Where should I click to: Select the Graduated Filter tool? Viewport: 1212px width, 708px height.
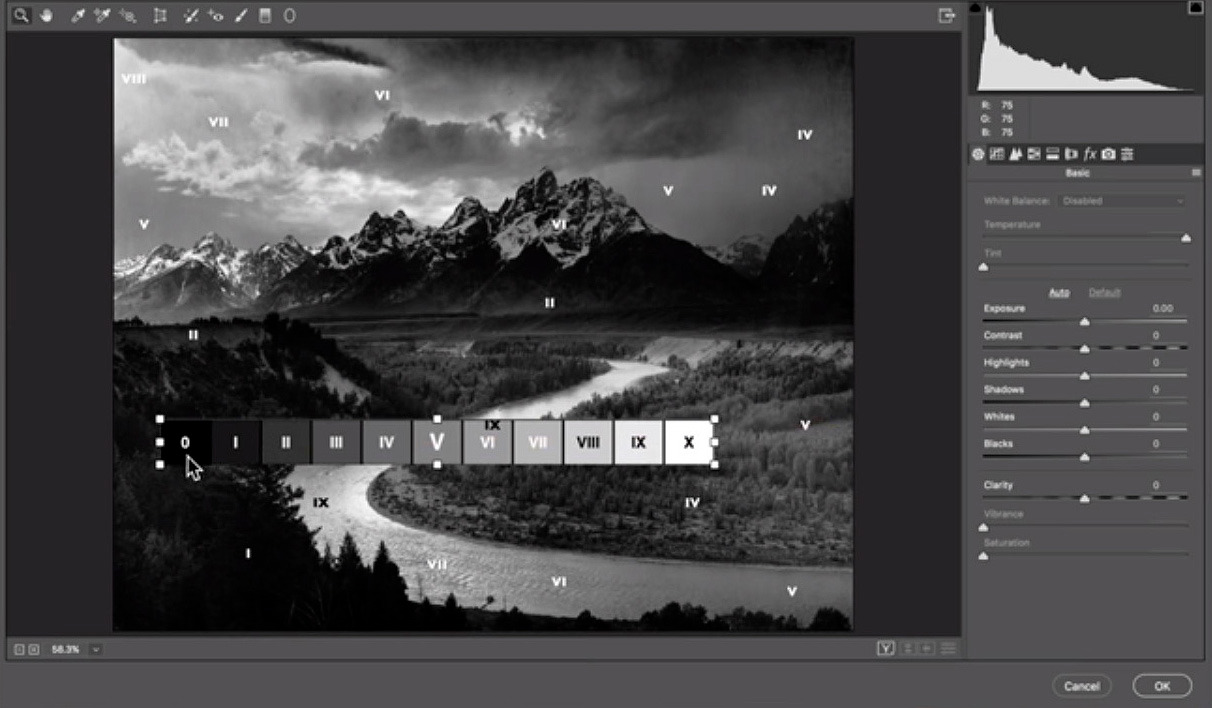click(x=265, y=16)
